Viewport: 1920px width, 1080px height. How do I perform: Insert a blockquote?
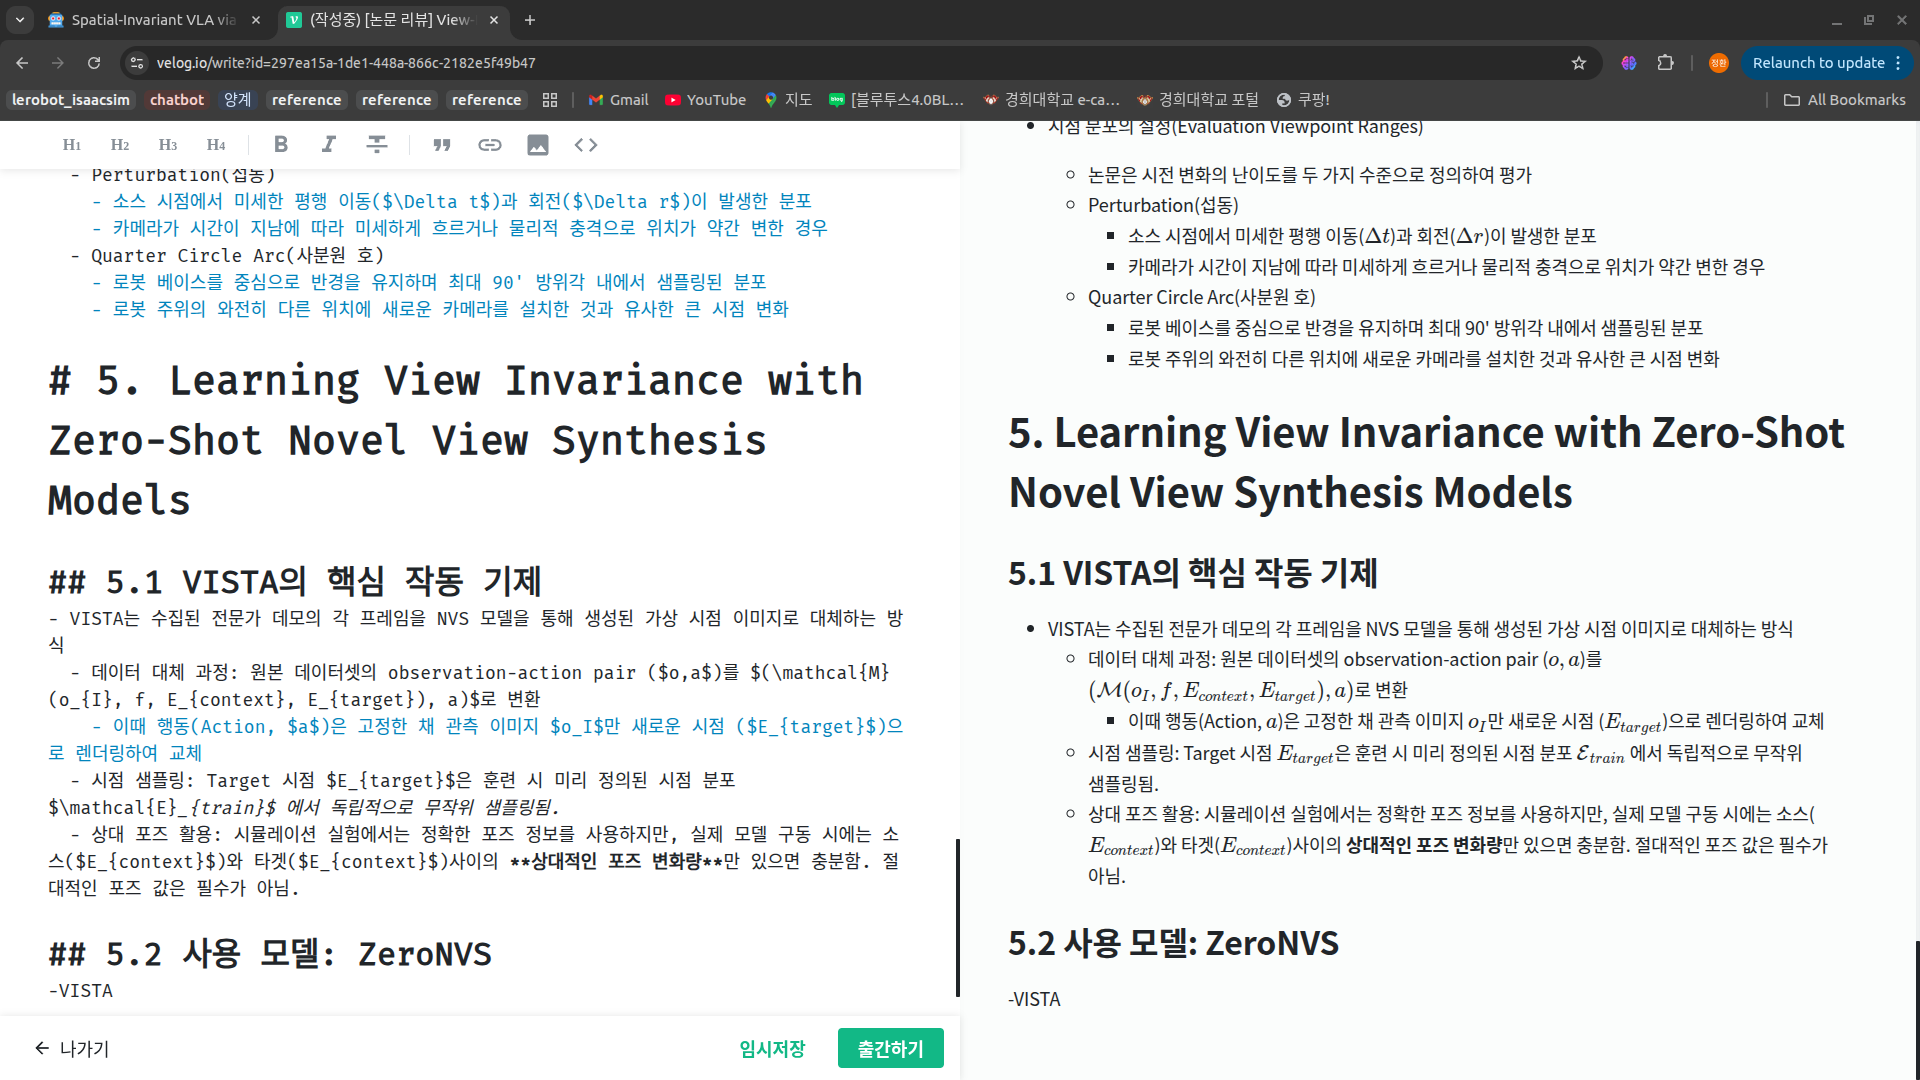click(441, 145)
